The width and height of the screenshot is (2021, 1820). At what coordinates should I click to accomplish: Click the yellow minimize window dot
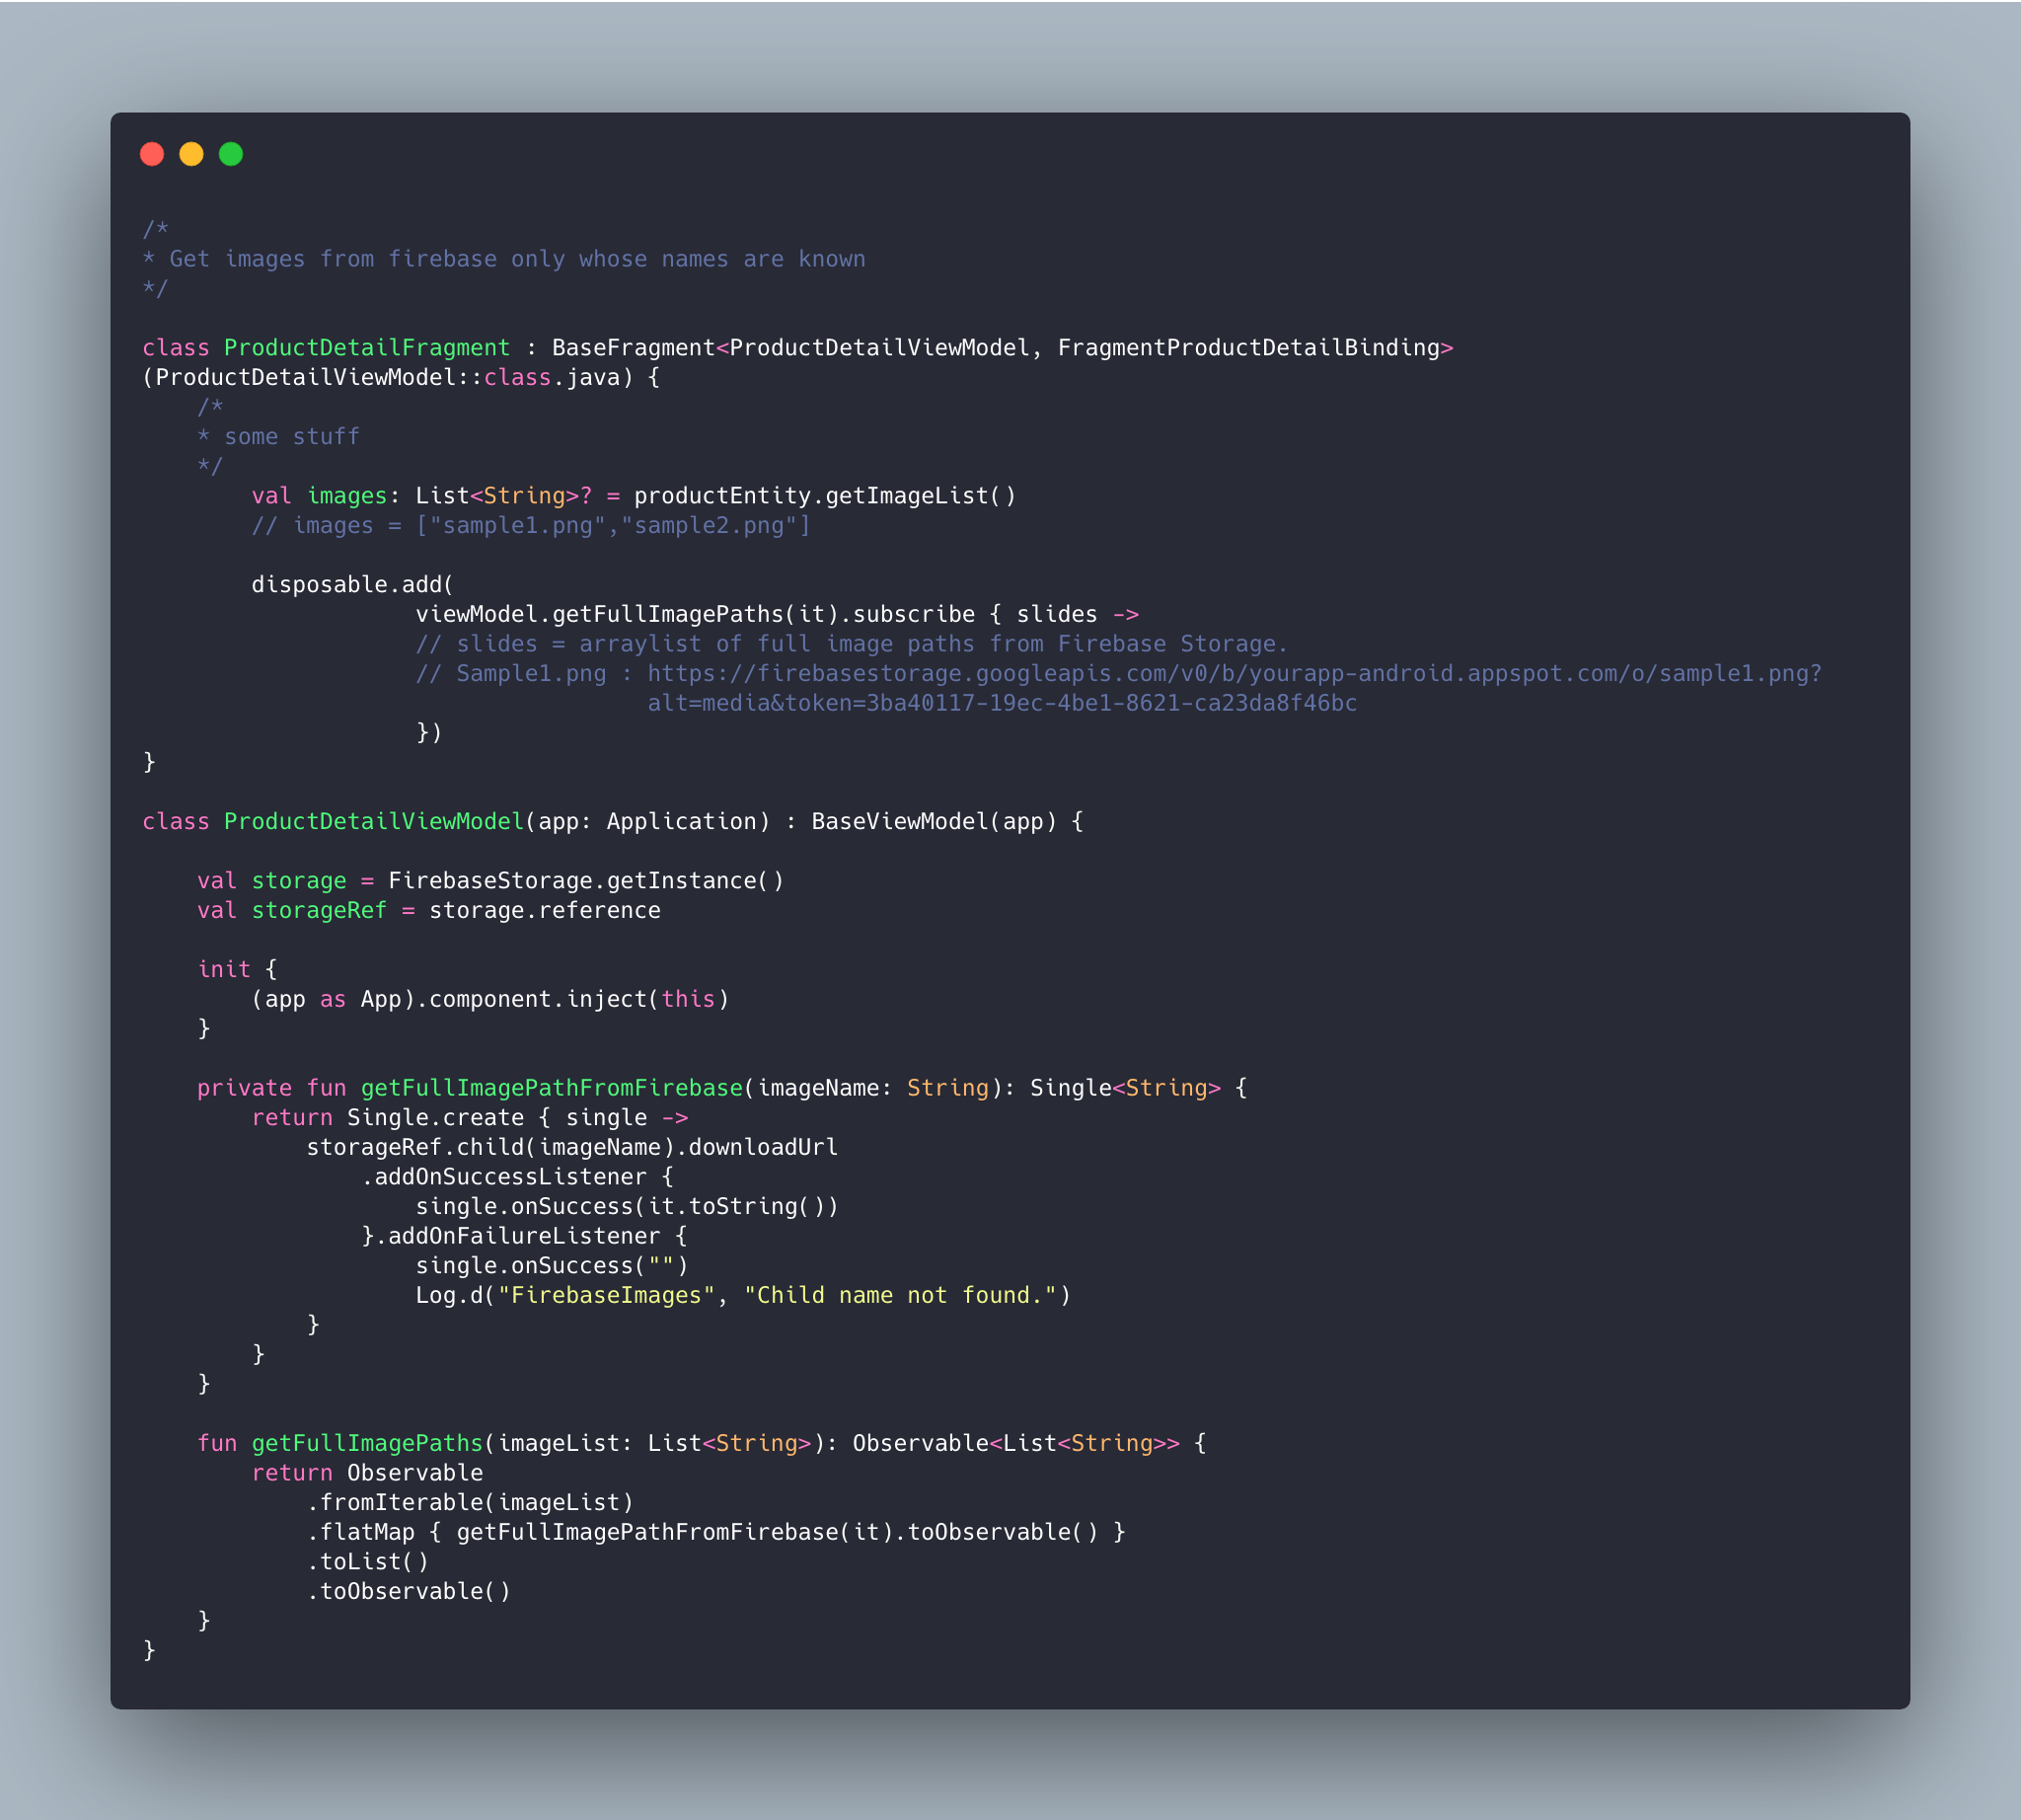(191, 154)
